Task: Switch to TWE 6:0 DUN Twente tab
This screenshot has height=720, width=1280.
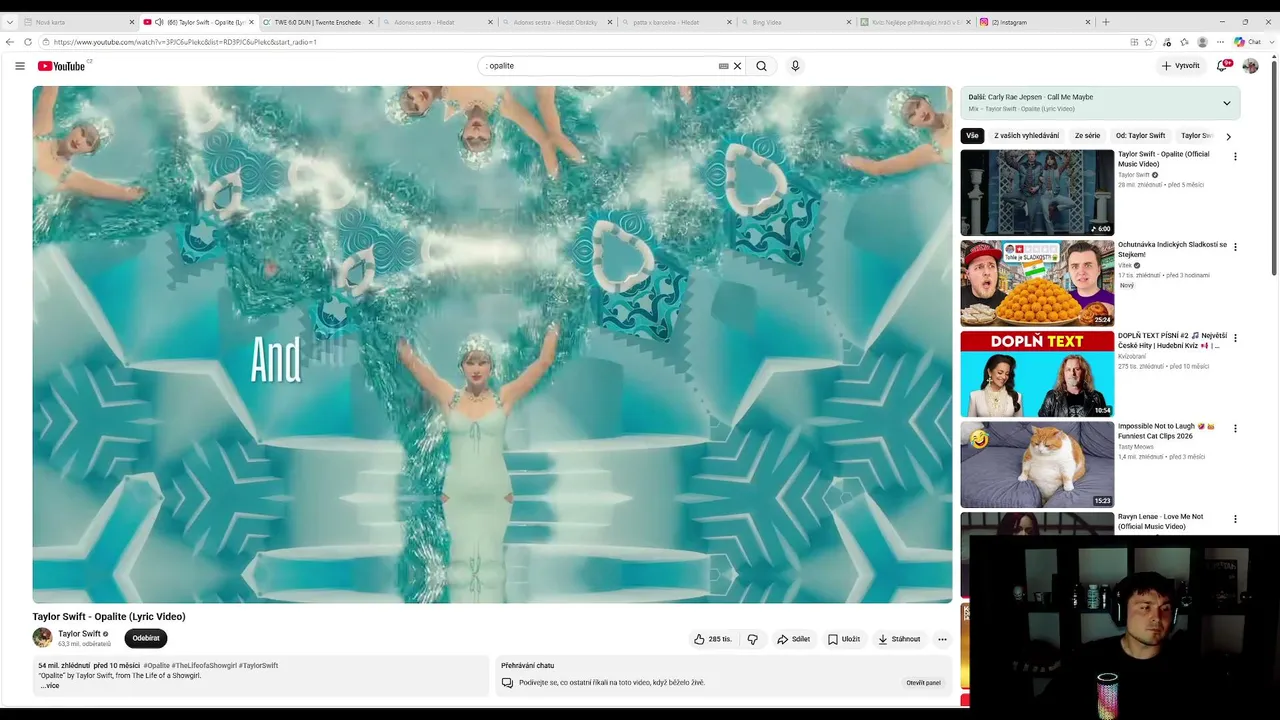Action: coord(317,22)
